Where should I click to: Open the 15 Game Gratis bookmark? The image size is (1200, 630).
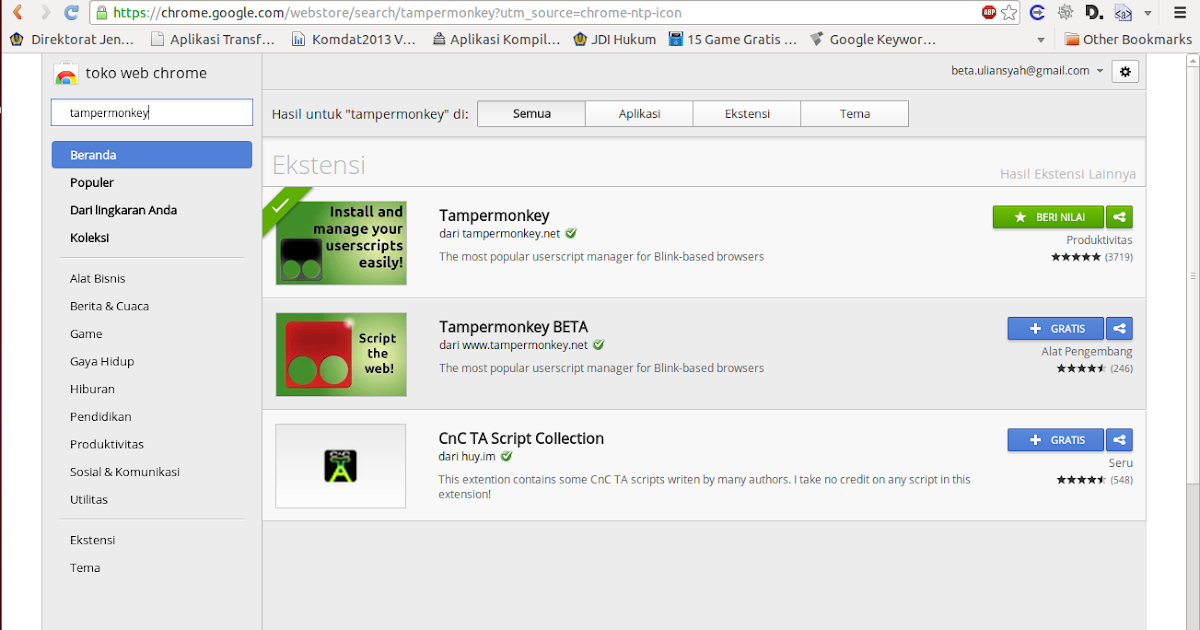pyautogui.click(x=733, y=40)
